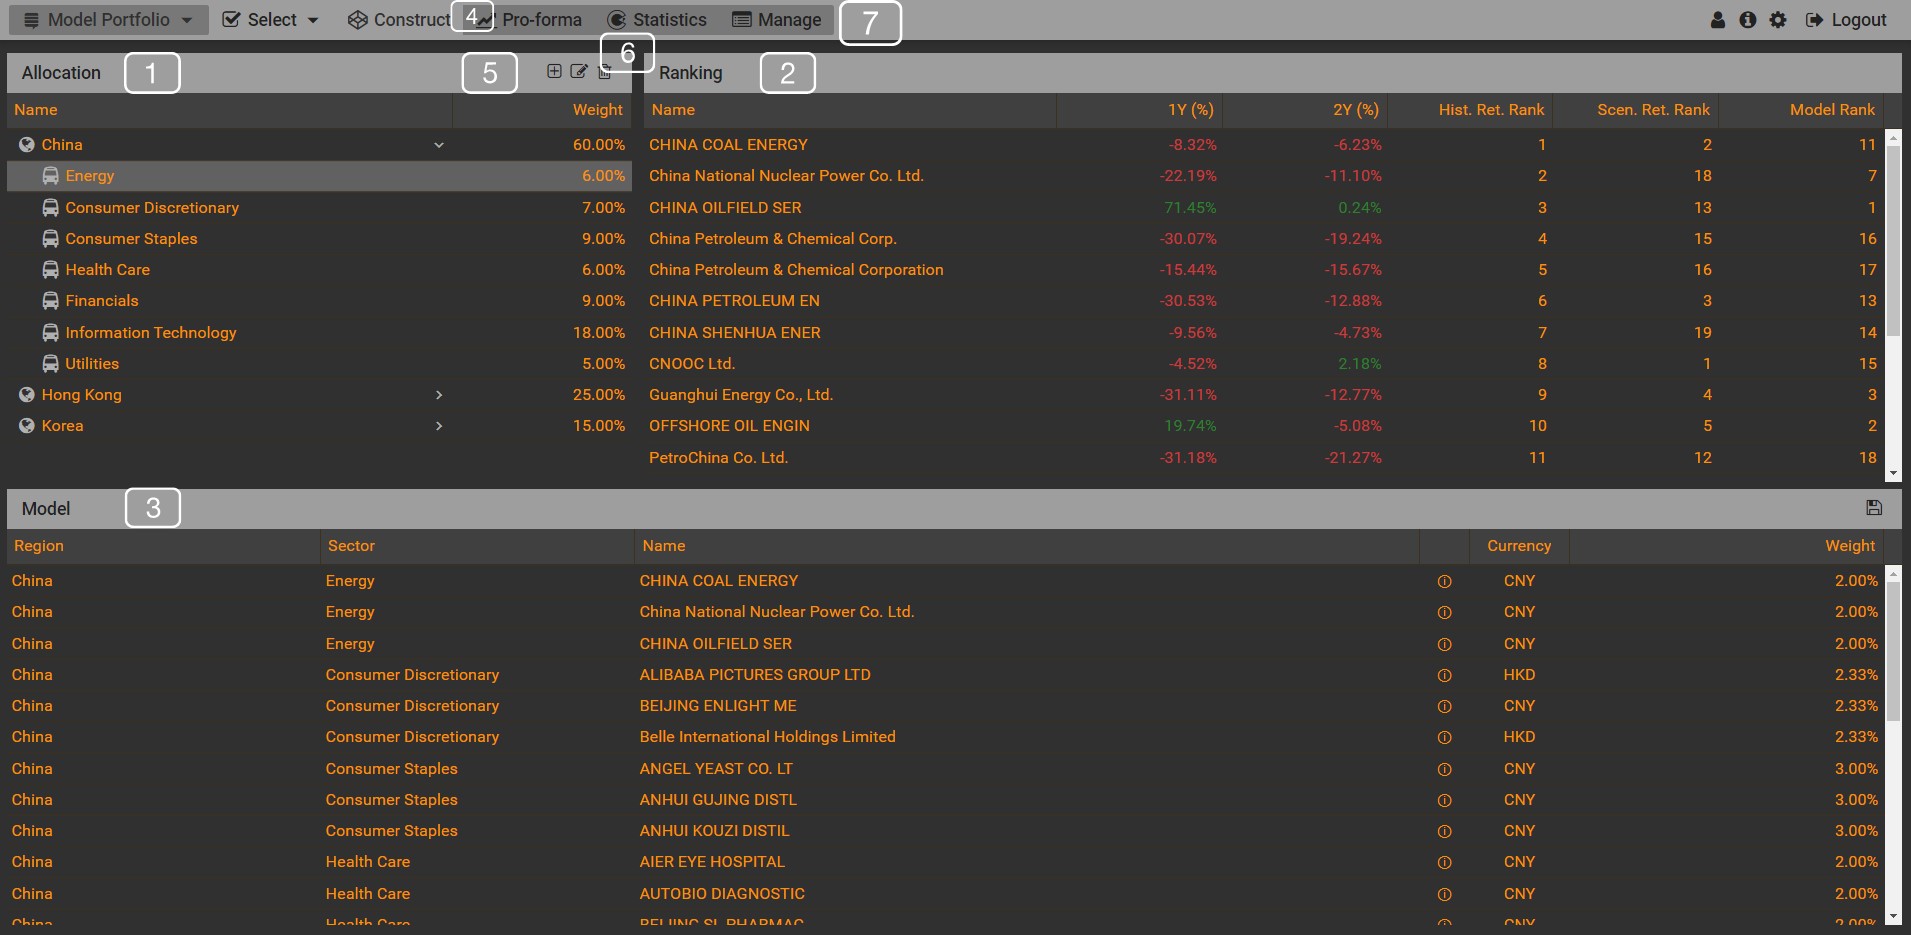Click the sector icon beside Consumer Discretionary

coord(50,208)
